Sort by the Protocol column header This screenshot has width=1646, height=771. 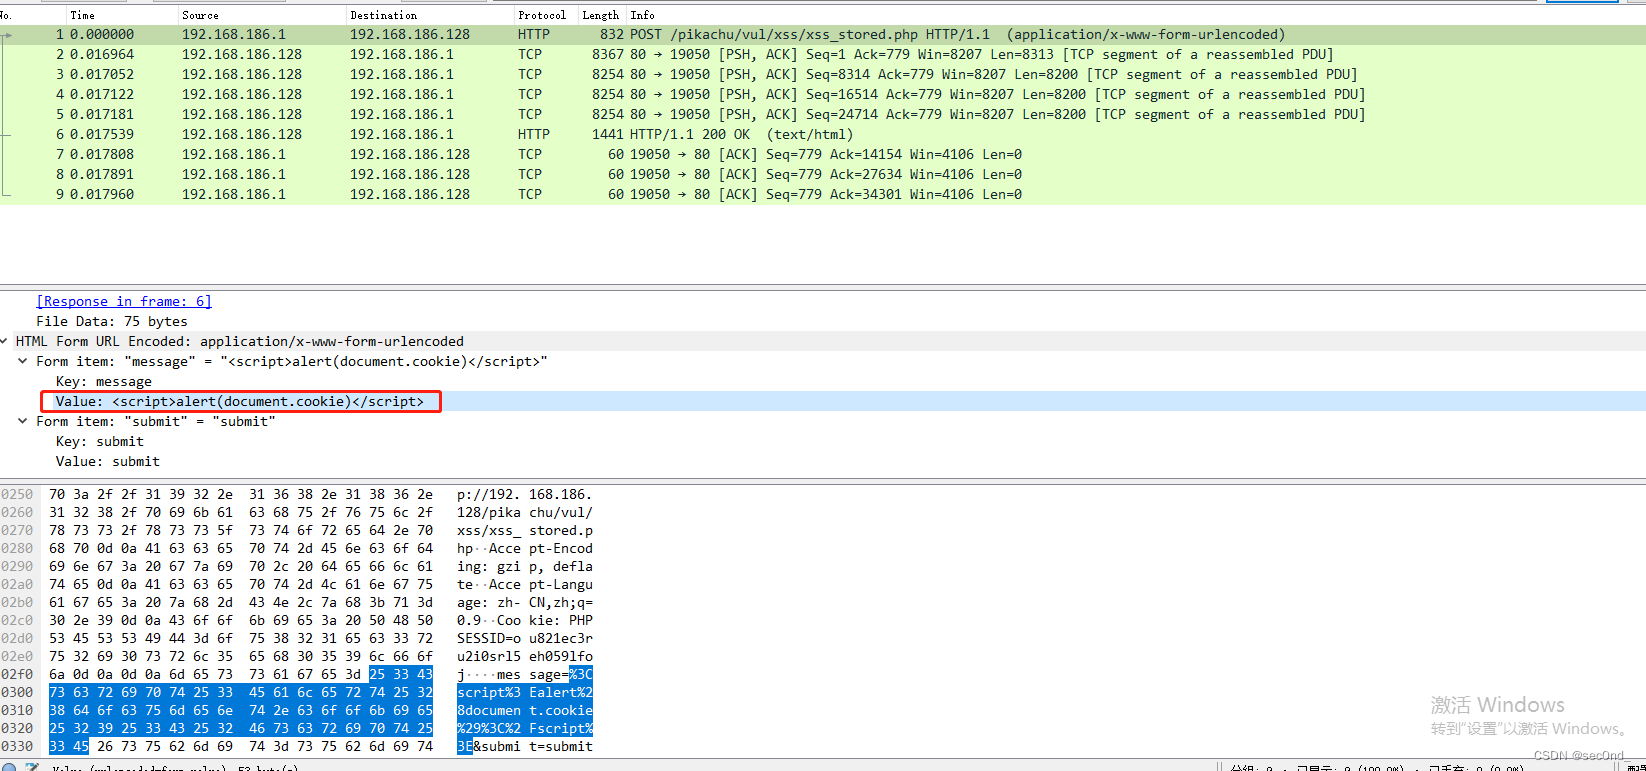pyautogui.click(x=542, y=15)
